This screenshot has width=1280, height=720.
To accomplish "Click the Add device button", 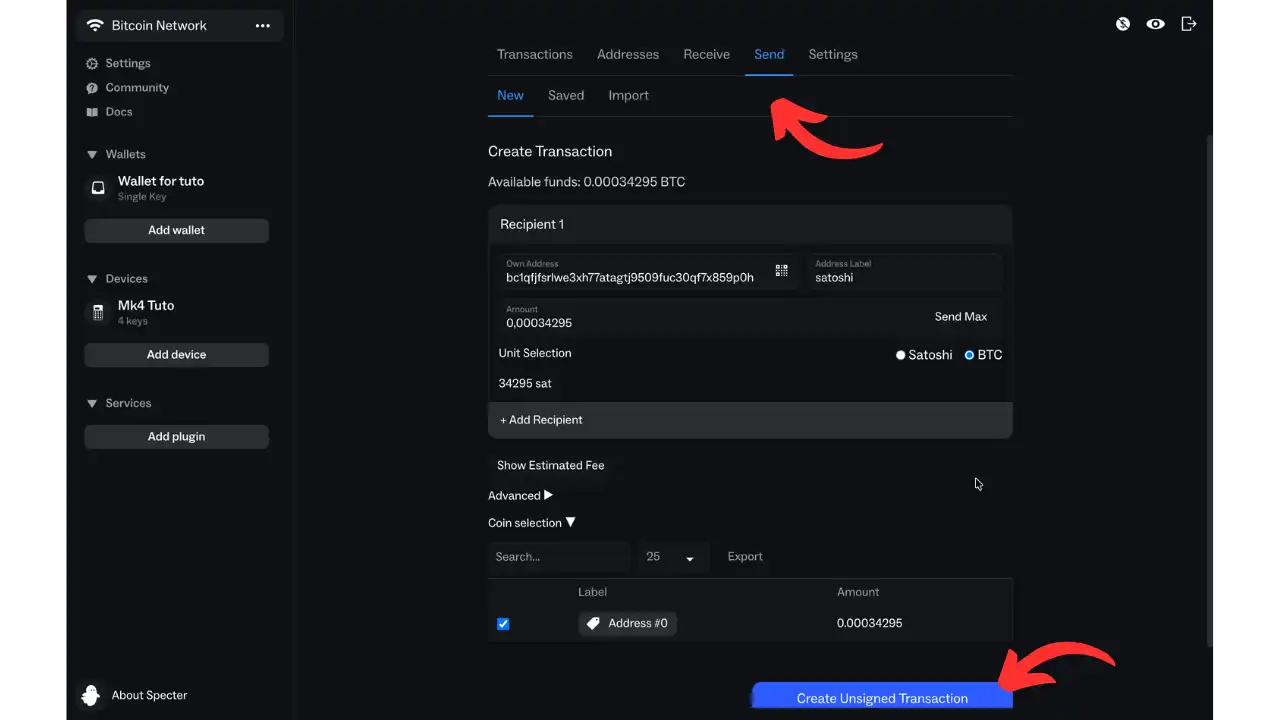I will tap(176, 354).
